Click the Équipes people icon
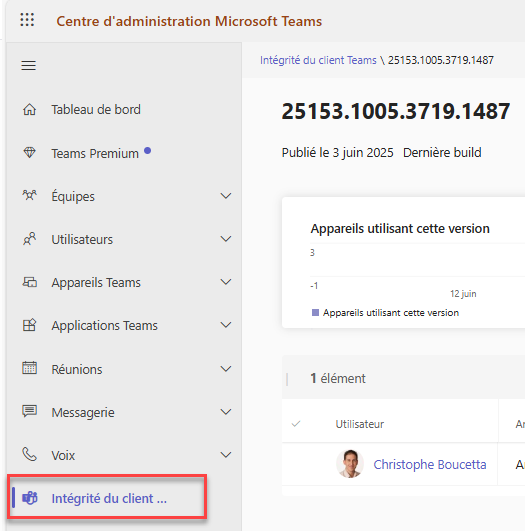This screenshot has height=531, width=525. (29, 196)
